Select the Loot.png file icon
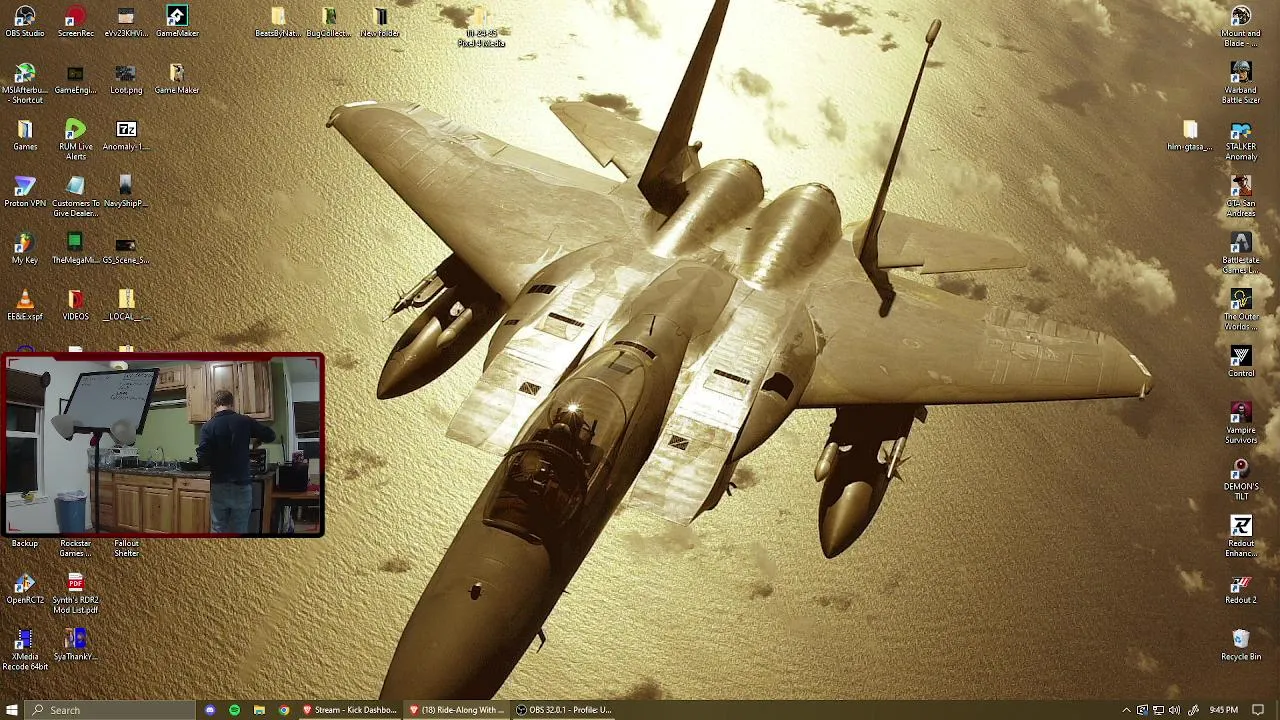 point(126,79)
